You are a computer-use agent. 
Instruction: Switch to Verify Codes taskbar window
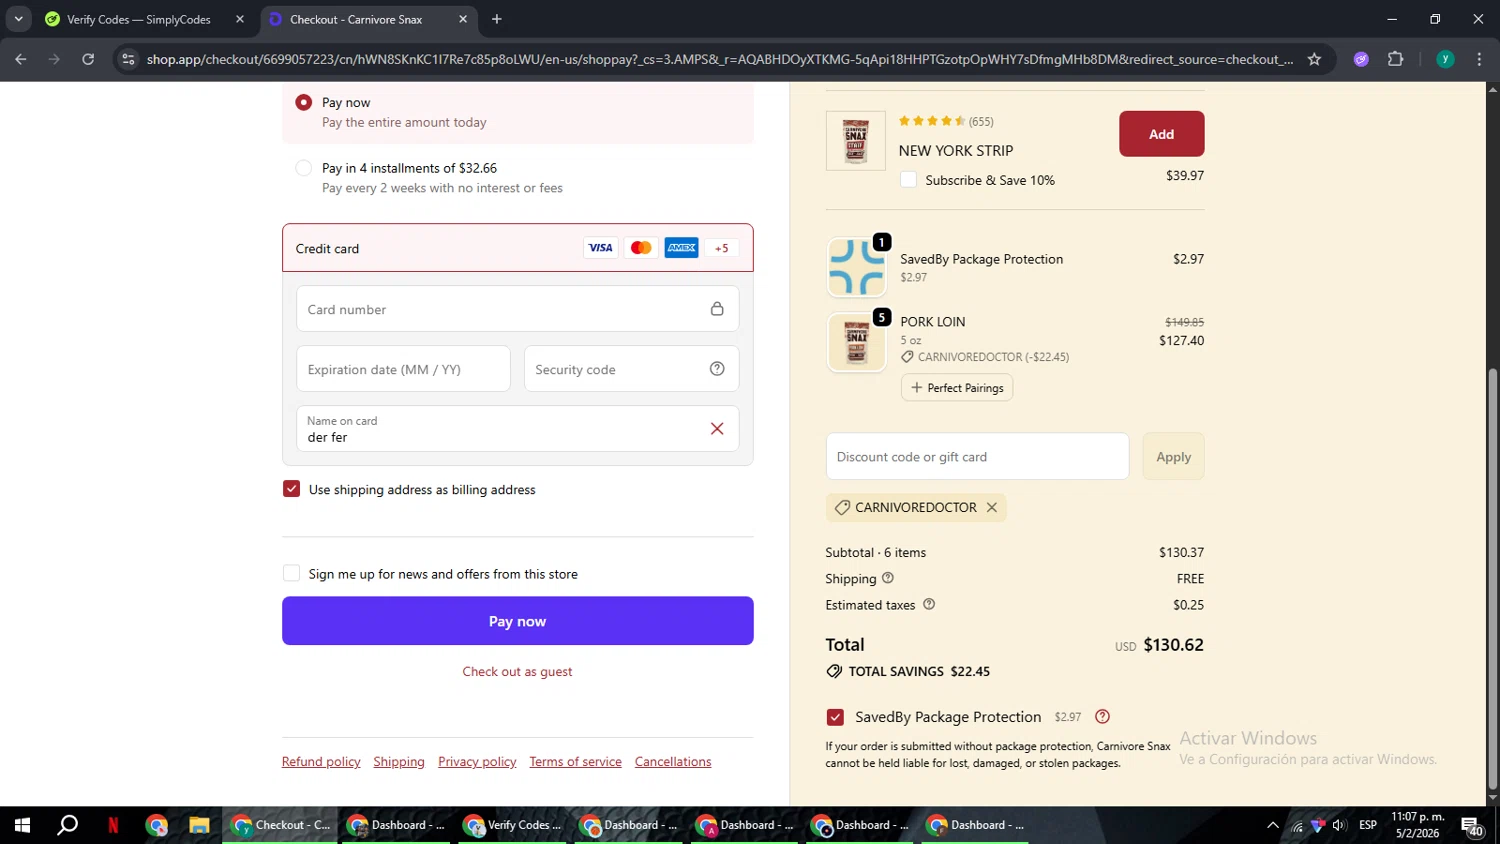click(512, 825)
